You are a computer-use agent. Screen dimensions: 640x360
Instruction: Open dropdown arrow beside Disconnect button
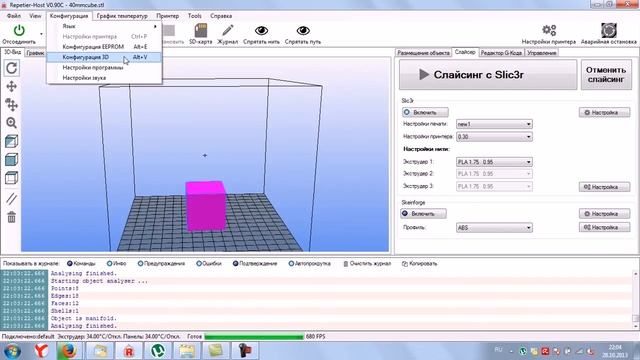pyautogui.click(x=41, y=34)
